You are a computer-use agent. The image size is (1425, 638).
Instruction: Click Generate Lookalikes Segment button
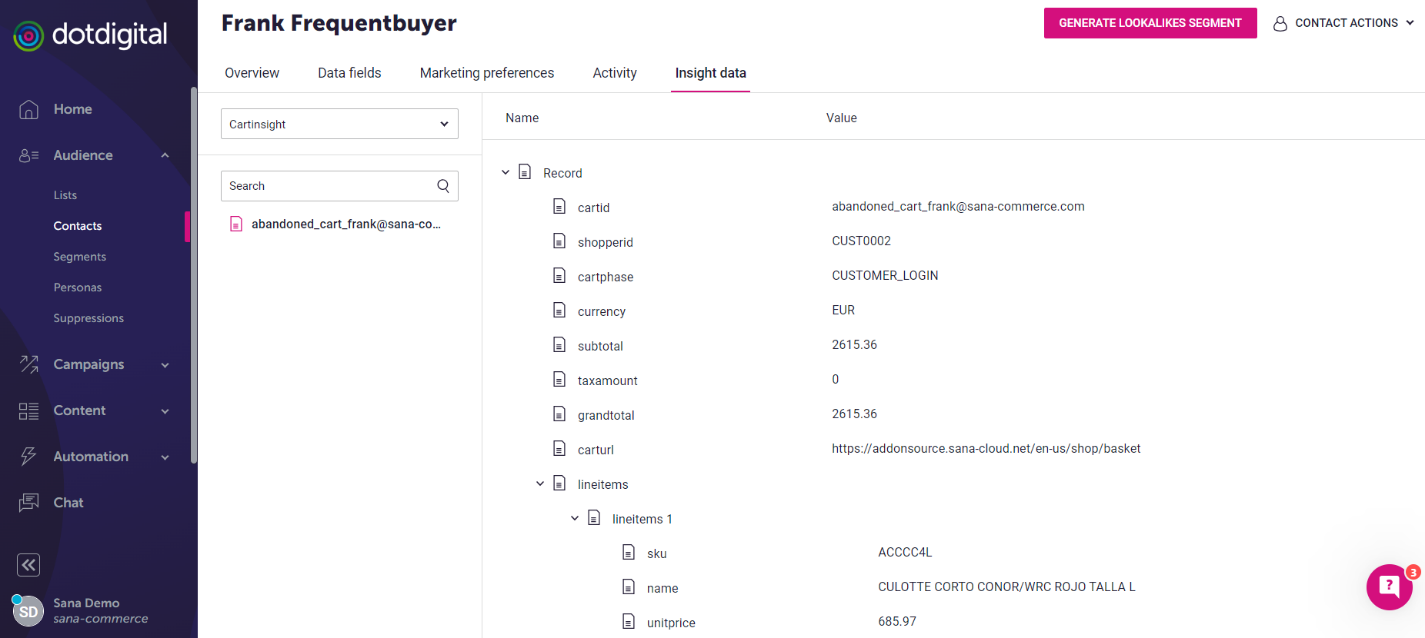[x=1150, y=23]
